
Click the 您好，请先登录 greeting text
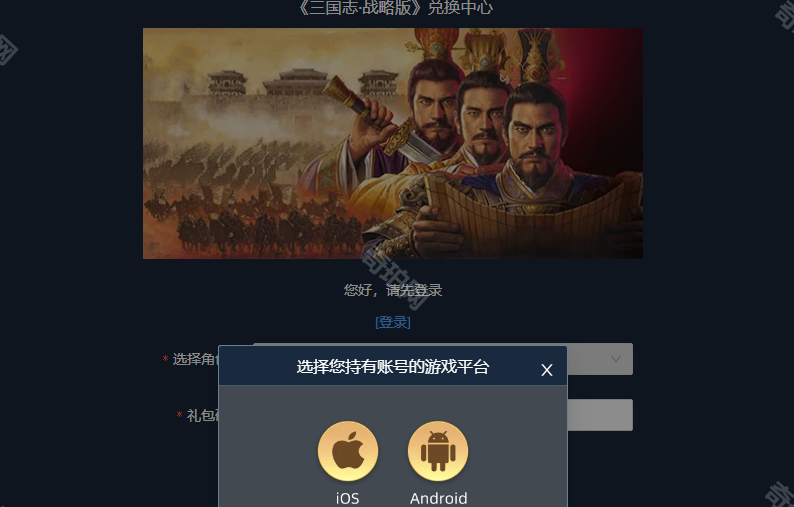point(393,290)
